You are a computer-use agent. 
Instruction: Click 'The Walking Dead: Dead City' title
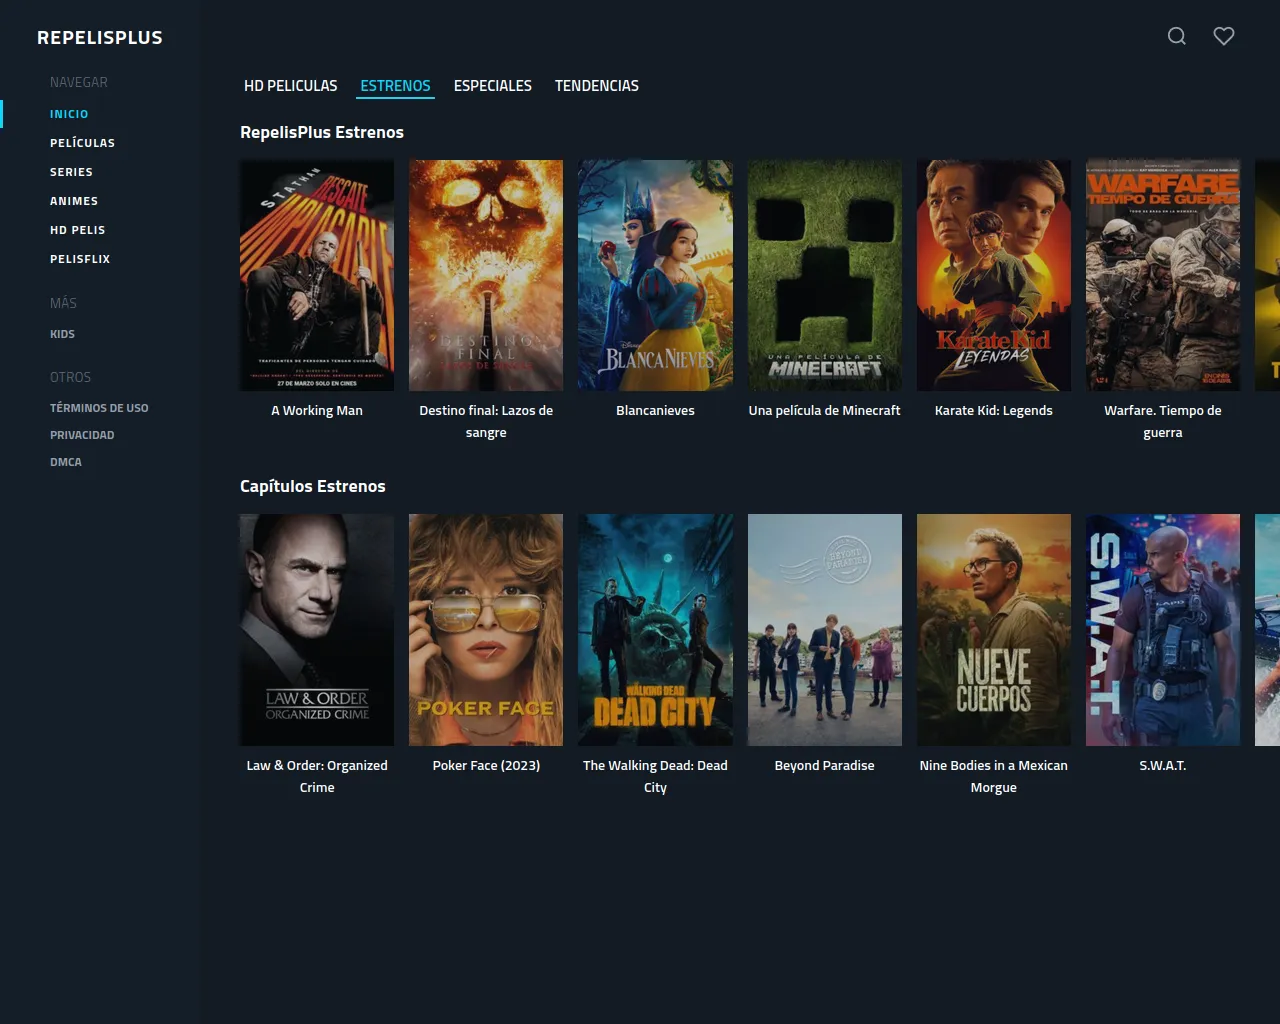[x=655, y=777]
